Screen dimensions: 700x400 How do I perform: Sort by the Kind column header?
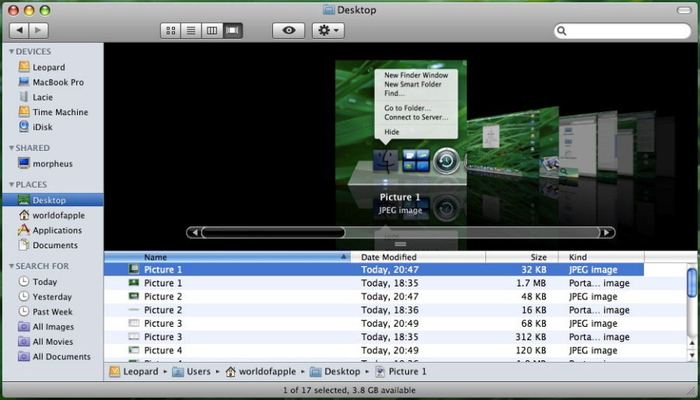tap(602, 257)
